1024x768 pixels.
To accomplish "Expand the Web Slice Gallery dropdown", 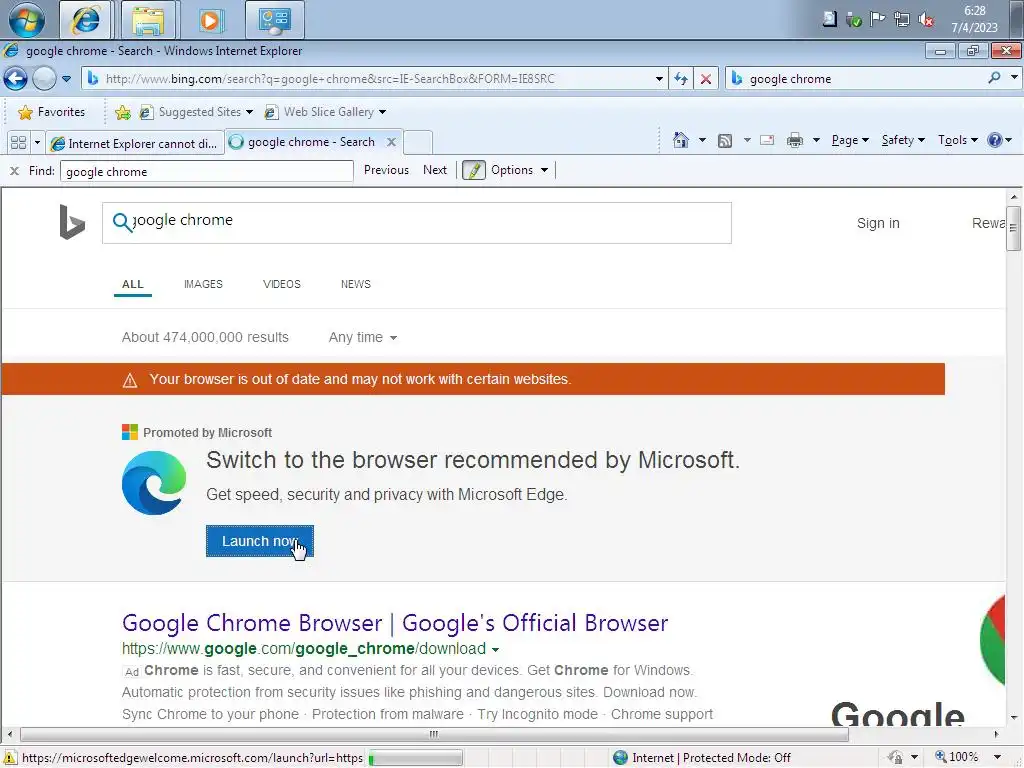I will pos(382,112).
